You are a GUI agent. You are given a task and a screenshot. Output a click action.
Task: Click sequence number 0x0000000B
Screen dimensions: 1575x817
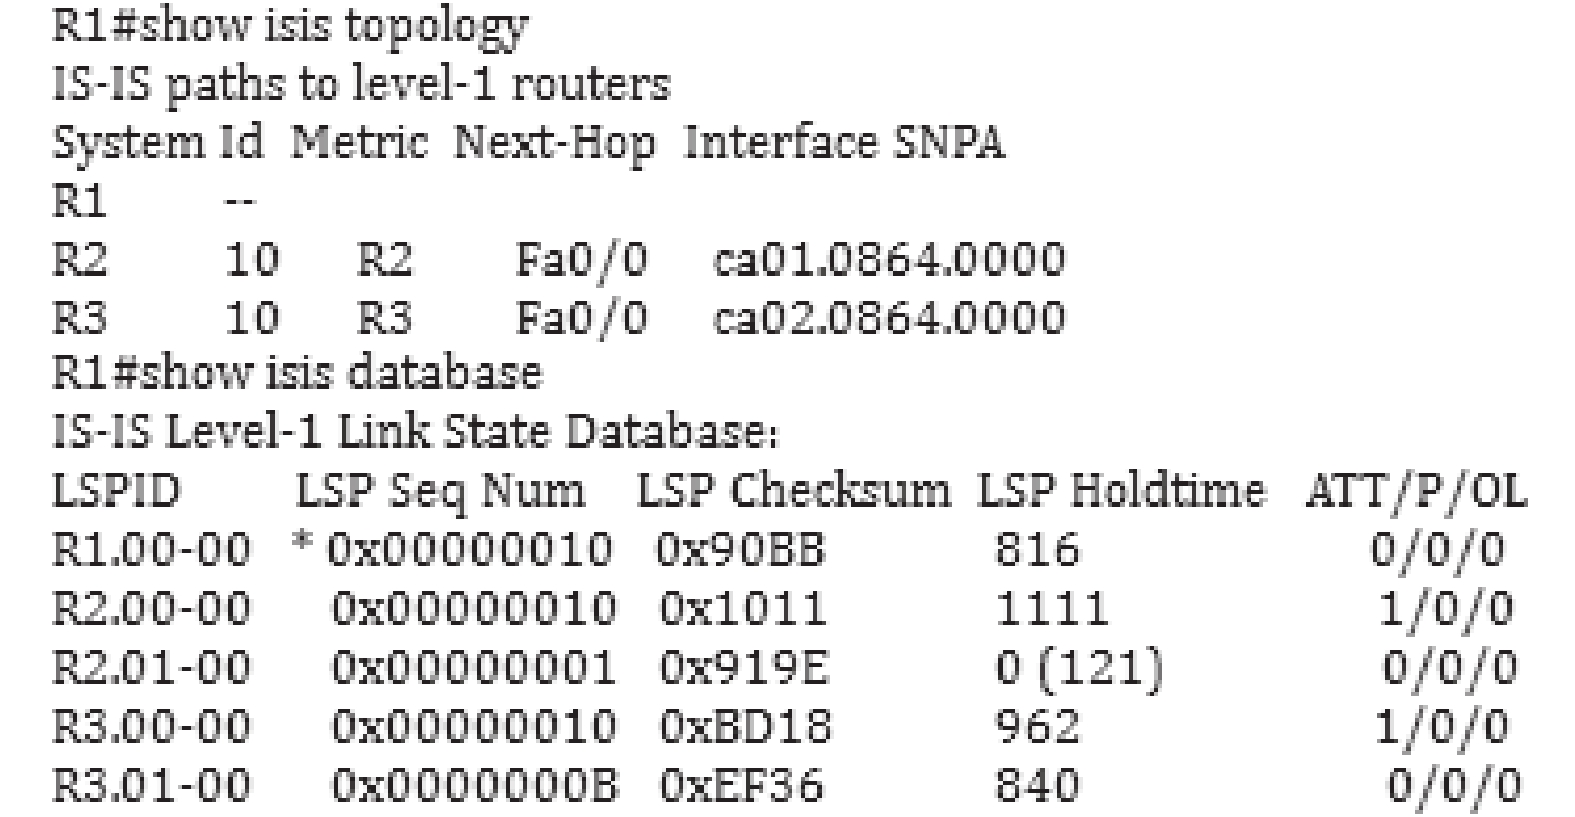(x=475, y=785)
